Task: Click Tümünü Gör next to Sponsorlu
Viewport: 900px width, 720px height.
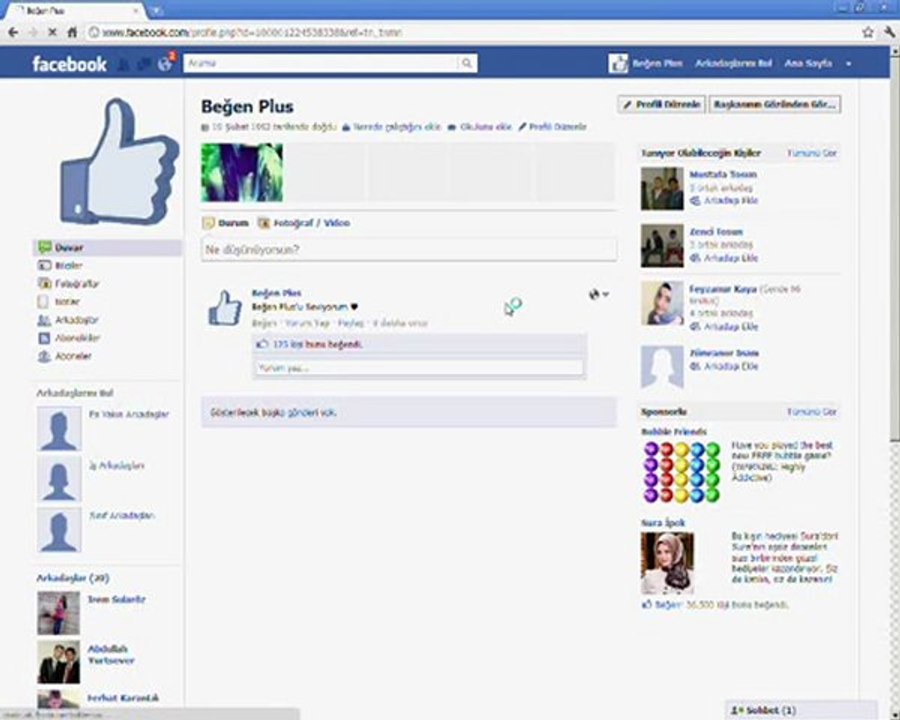Action: point(812,412)
